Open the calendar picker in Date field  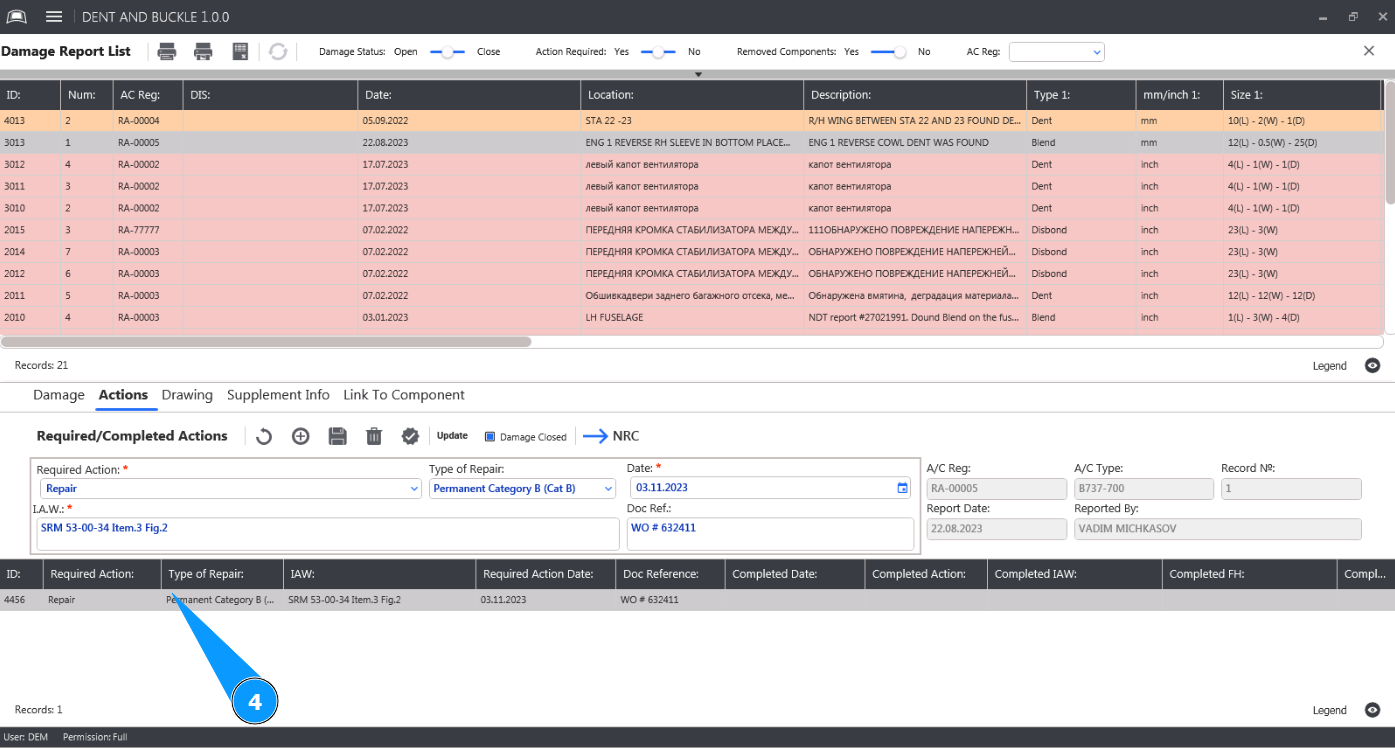902,488
